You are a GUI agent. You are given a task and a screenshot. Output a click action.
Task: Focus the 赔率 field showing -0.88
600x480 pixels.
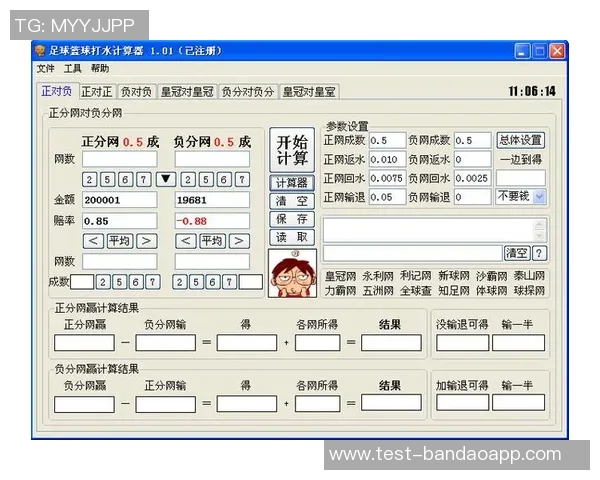[212, 221]
